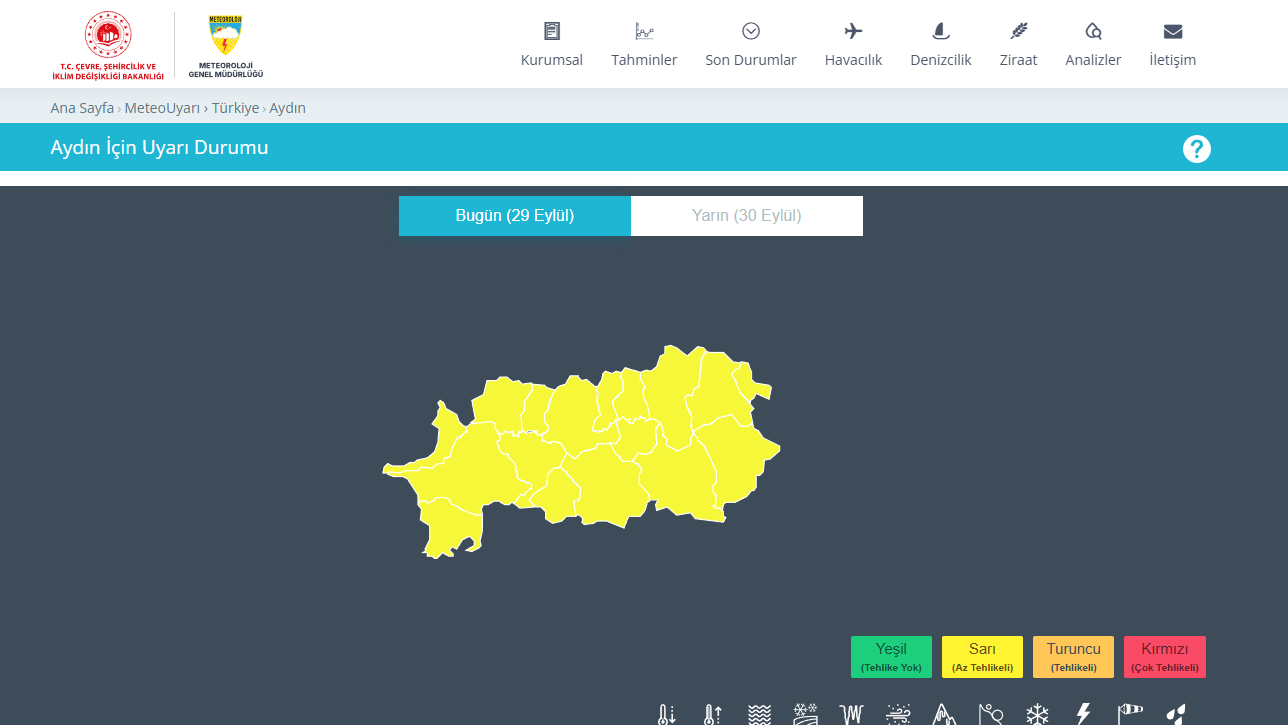
Task: Click the icicles frost warning icon
Action: point(852,715)
